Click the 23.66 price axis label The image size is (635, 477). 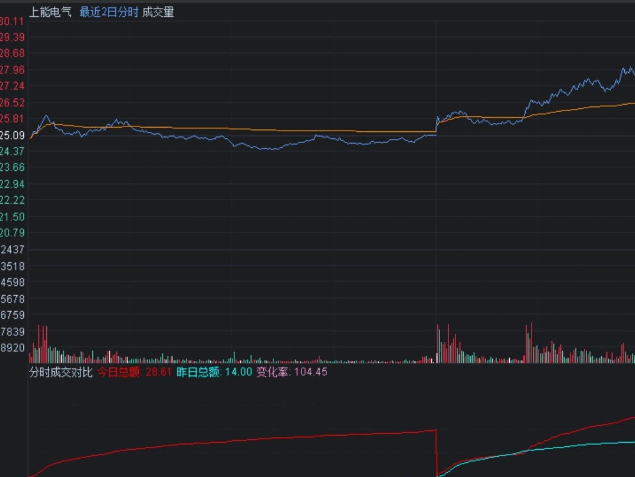(x=12, y=168)
